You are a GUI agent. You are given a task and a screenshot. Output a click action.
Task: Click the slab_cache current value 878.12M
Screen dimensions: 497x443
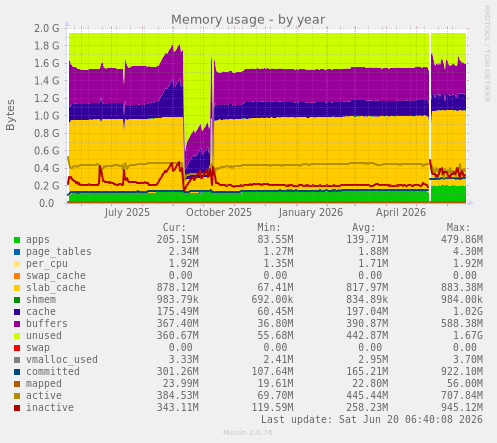(178, 288)
